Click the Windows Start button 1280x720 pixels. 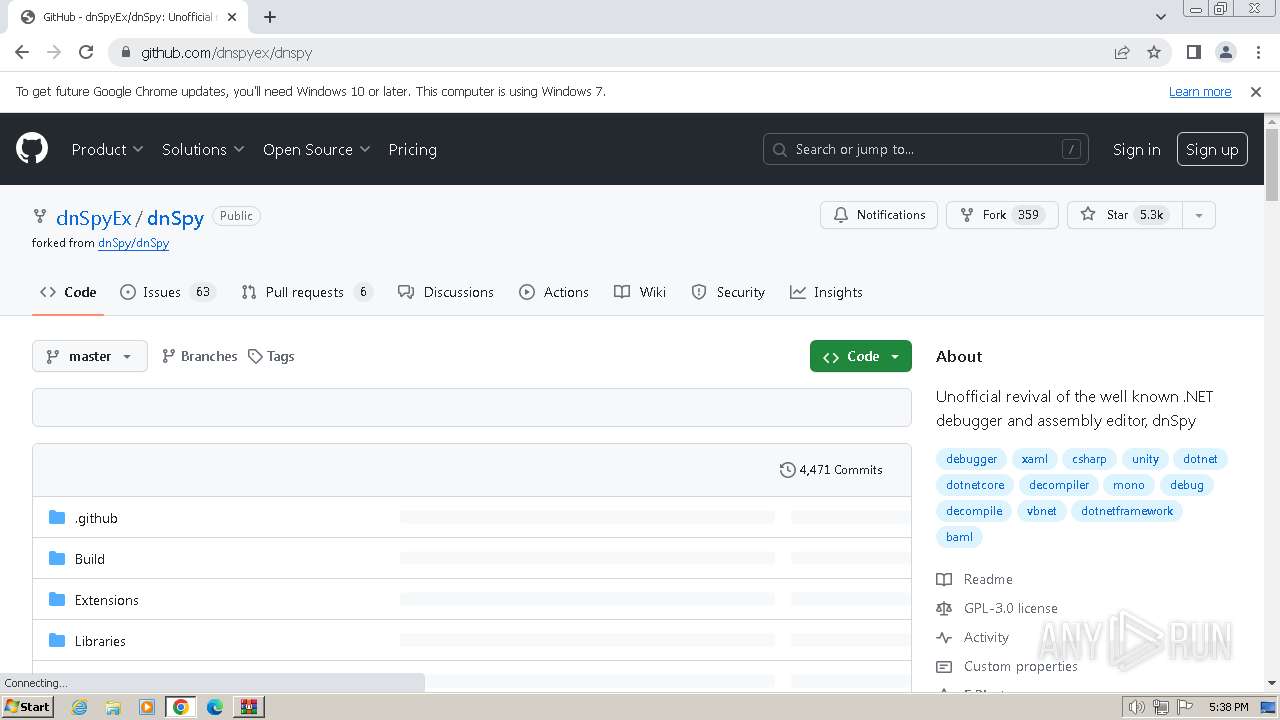tap(27, 706)
